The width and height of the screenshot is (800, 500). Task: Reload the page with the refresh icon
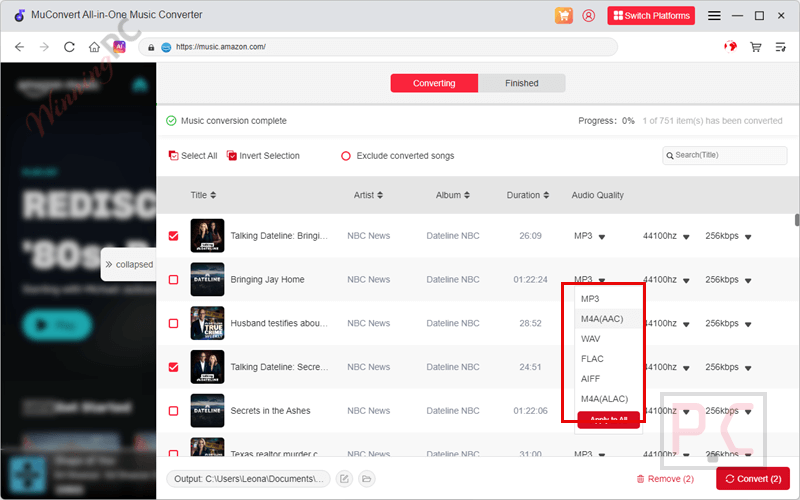(69, 47)
